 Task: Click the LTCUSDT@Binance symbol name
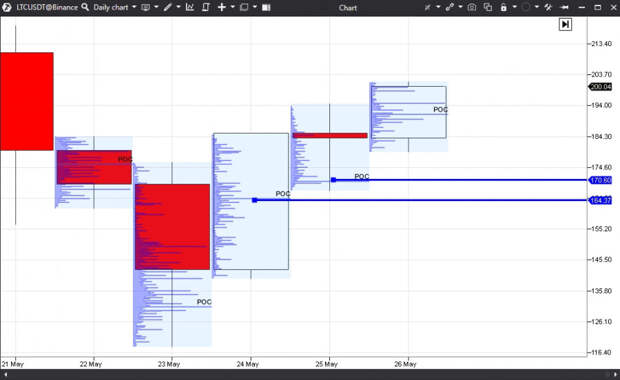coord(47,7)
